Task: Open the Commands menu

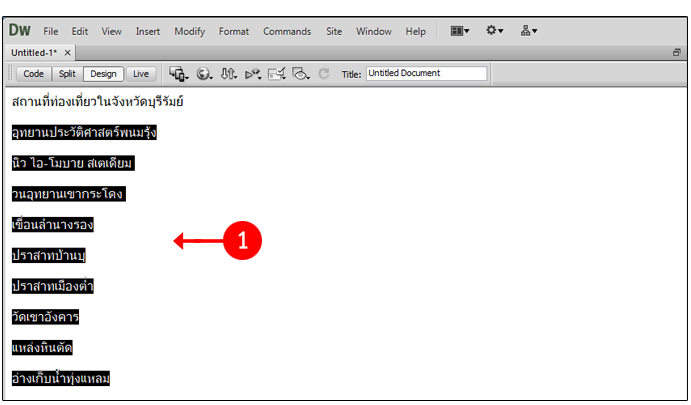Action: [x=287, y=32]
